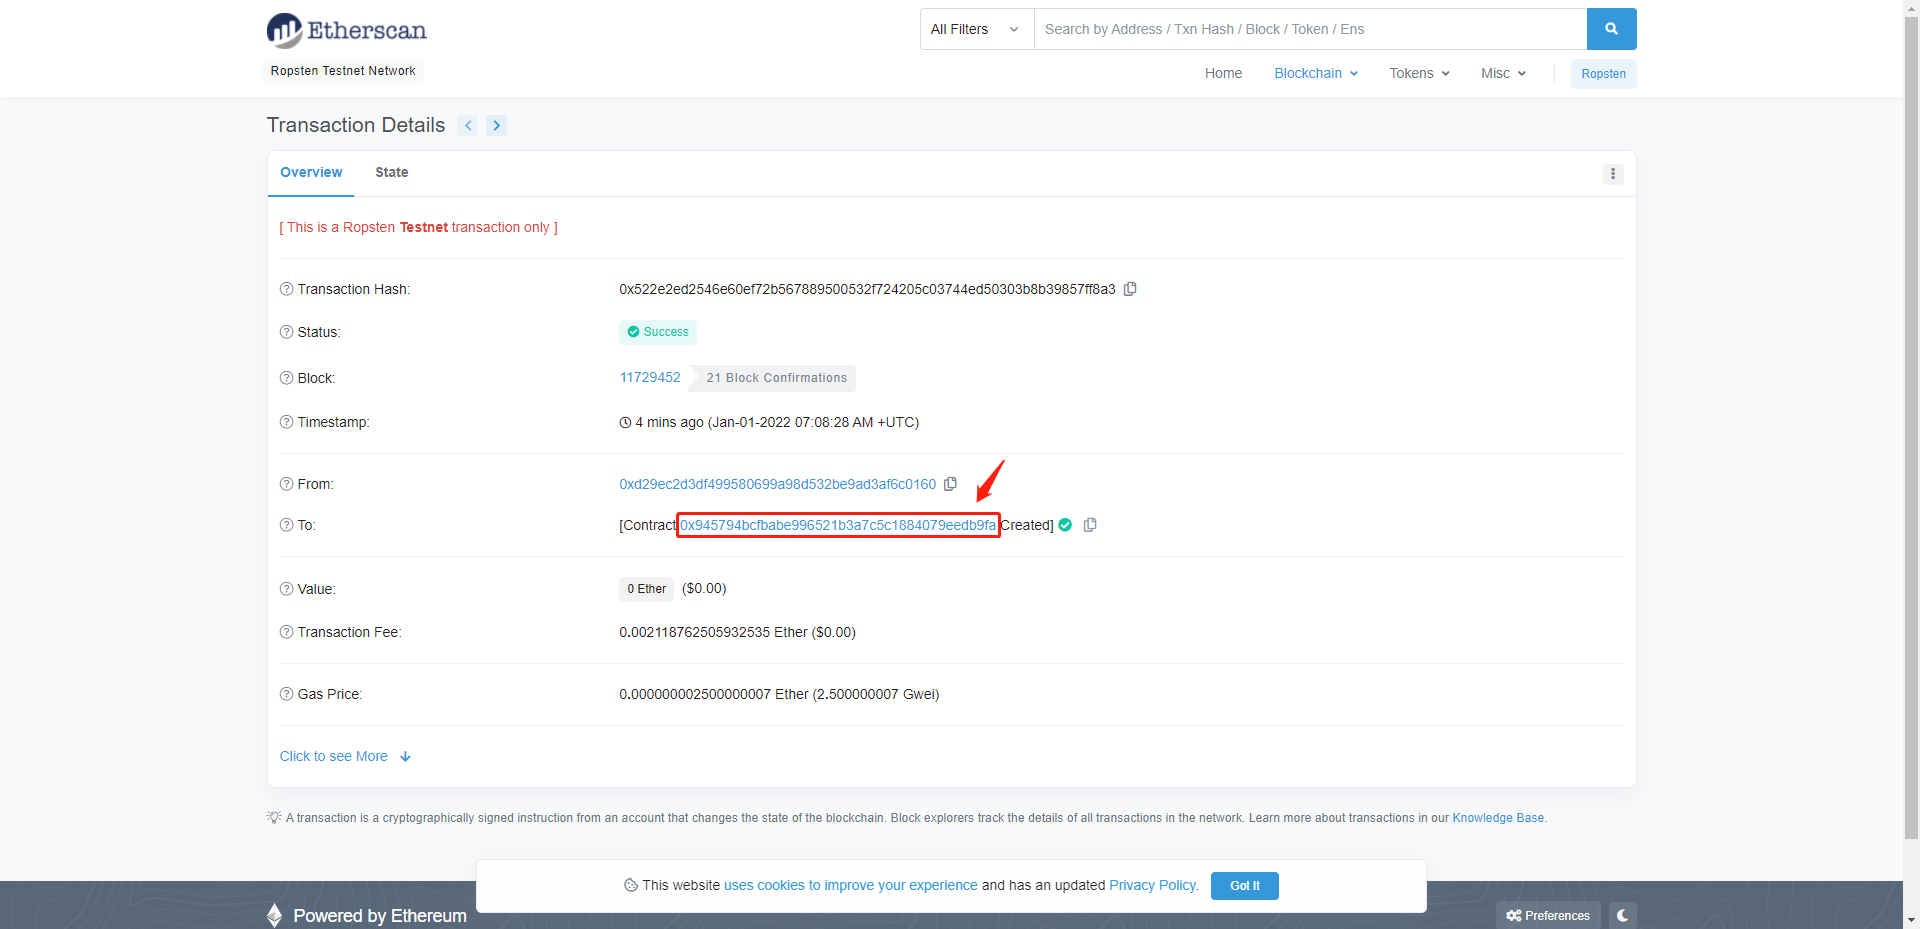Image resolution: width=1920 pixels, height=929 pixels.
Task: Open the From address link
Action: coord(777,484)
